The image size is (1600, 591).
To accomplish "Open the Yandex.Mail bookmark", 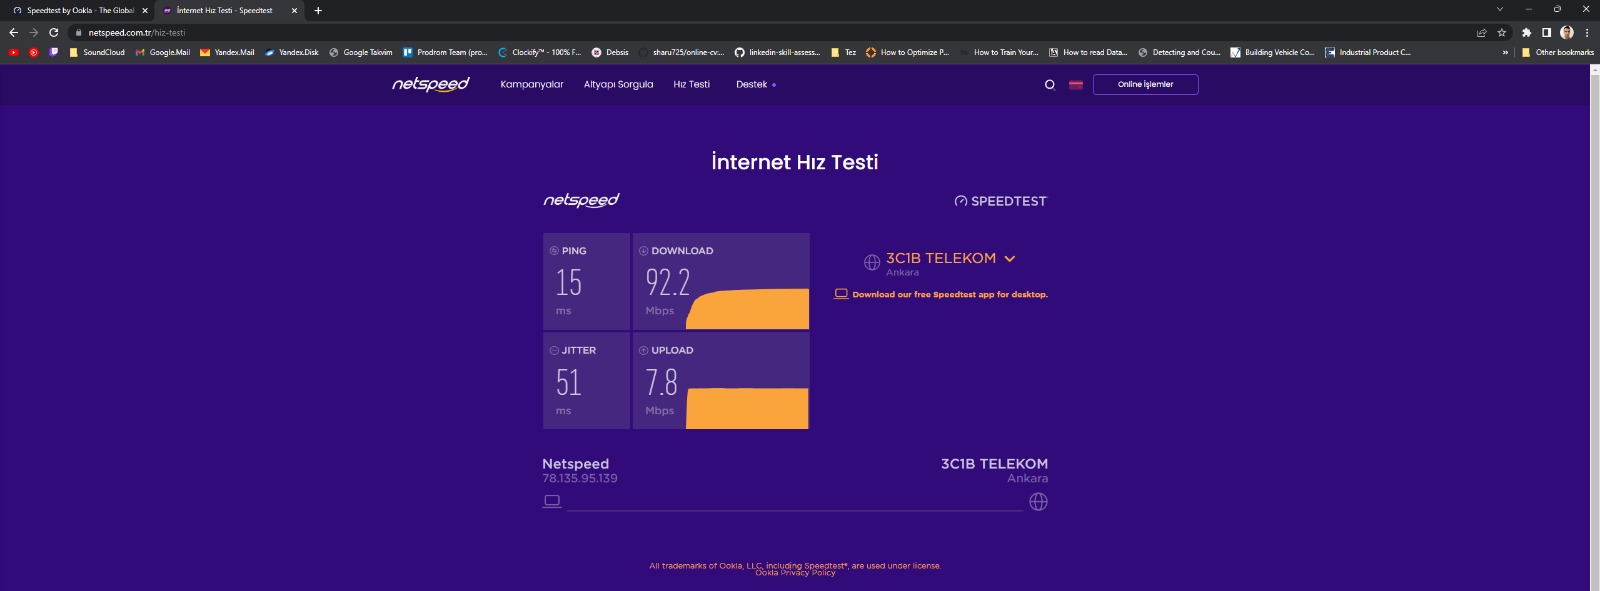I will [227, 52].
